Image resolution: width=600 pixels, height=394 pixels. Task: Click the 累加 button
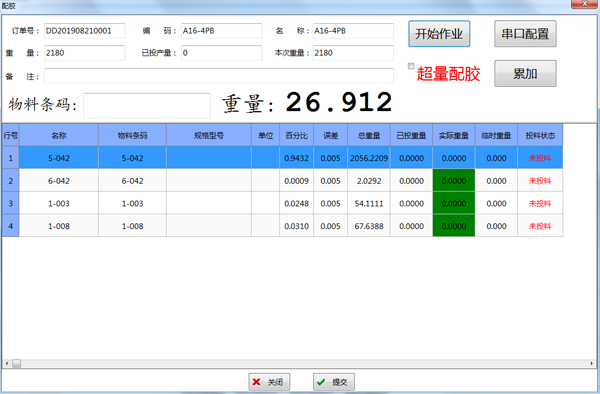coord(525,73)
